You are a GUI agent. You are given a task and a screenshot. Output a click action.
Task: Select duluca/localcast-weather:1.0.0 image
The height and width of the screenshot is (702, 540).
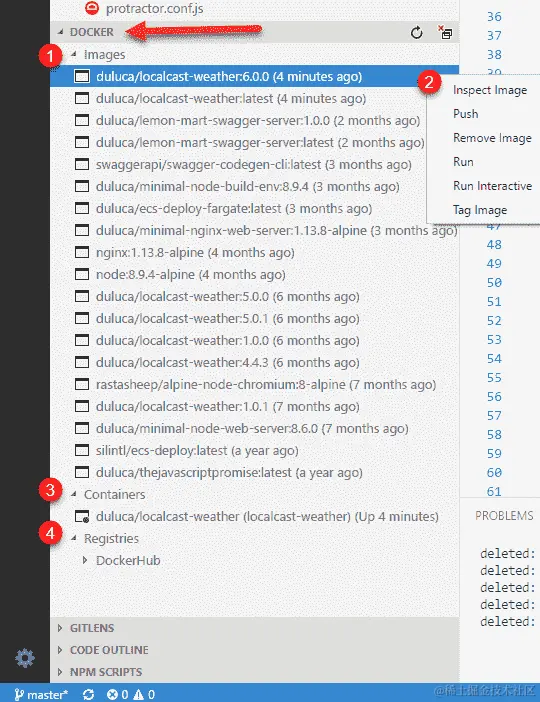[227, 340]
